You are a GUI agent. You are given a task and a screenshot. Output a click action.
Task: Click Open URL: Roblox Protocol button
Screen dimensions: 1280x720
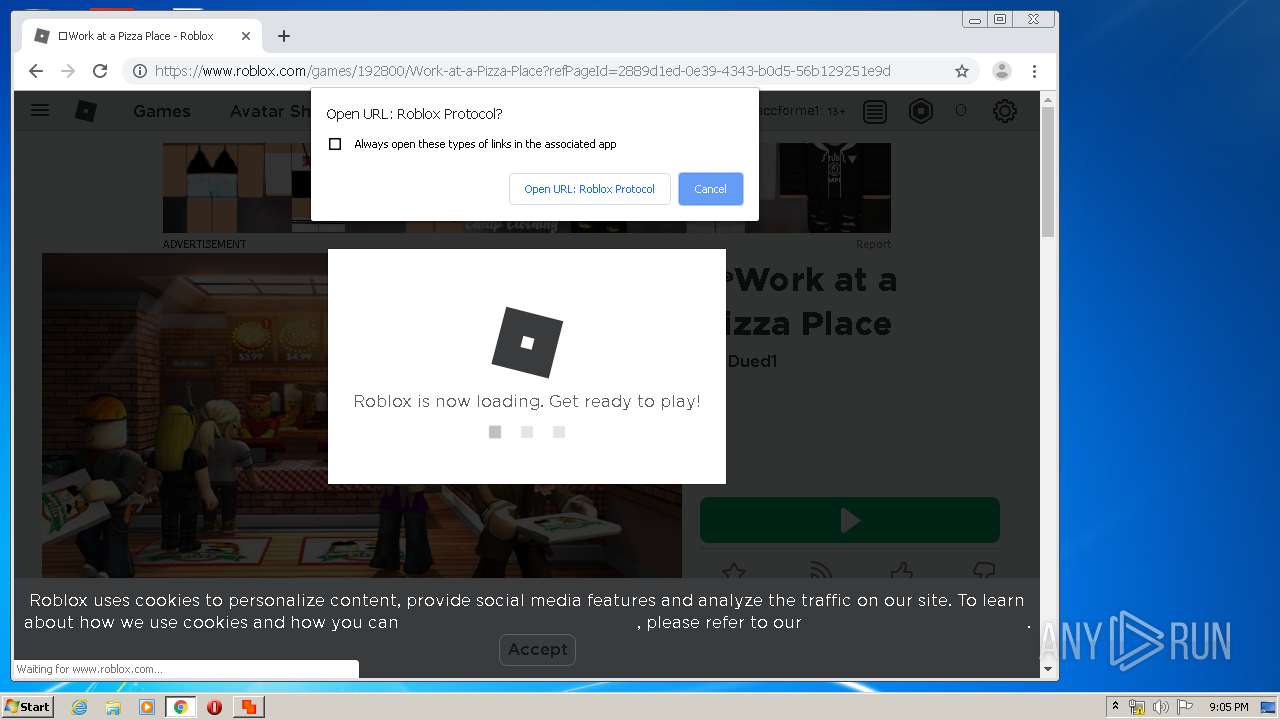click(x=590, y=189)
